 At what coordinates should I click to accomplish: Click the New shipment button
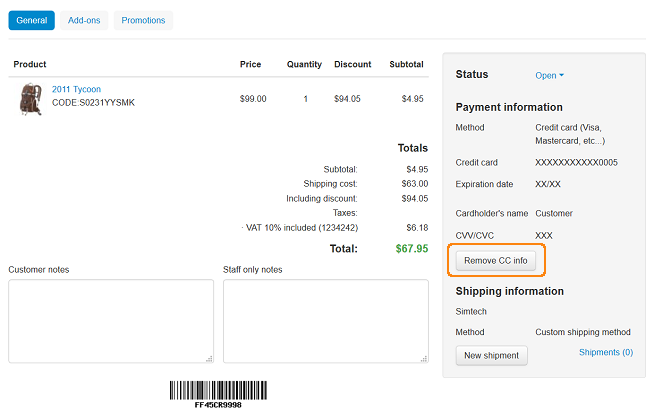pos(491,356)
